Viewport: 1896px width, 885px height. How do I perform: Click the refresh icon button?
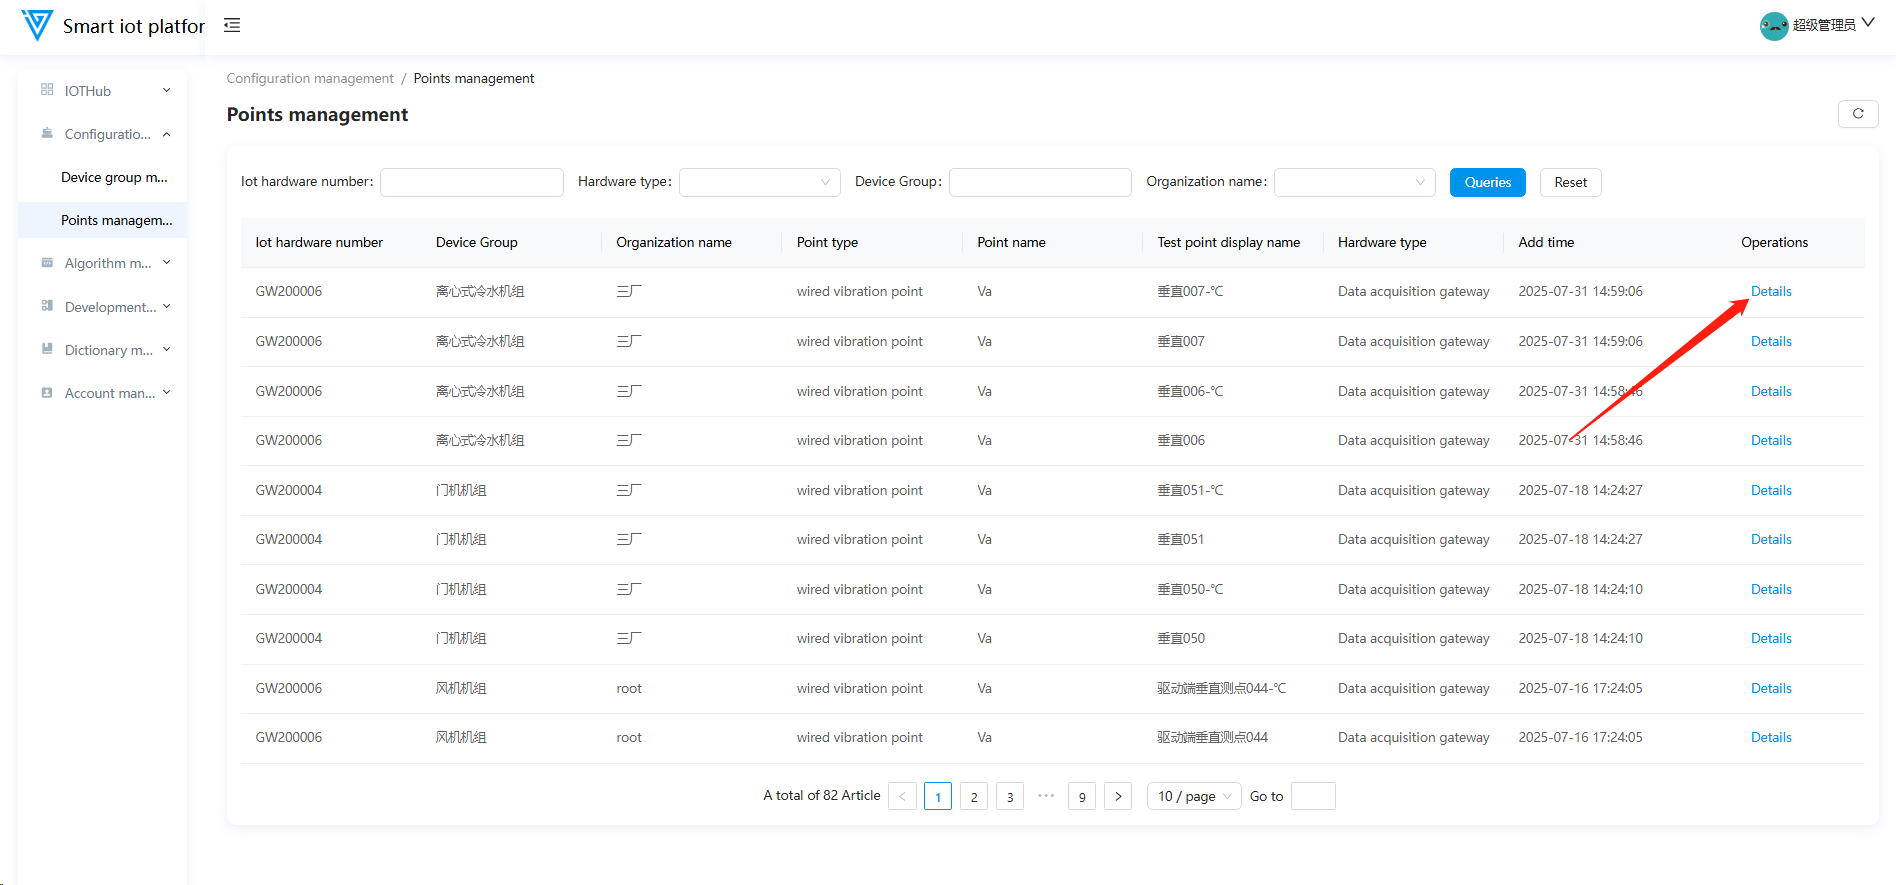[1857, 114]
